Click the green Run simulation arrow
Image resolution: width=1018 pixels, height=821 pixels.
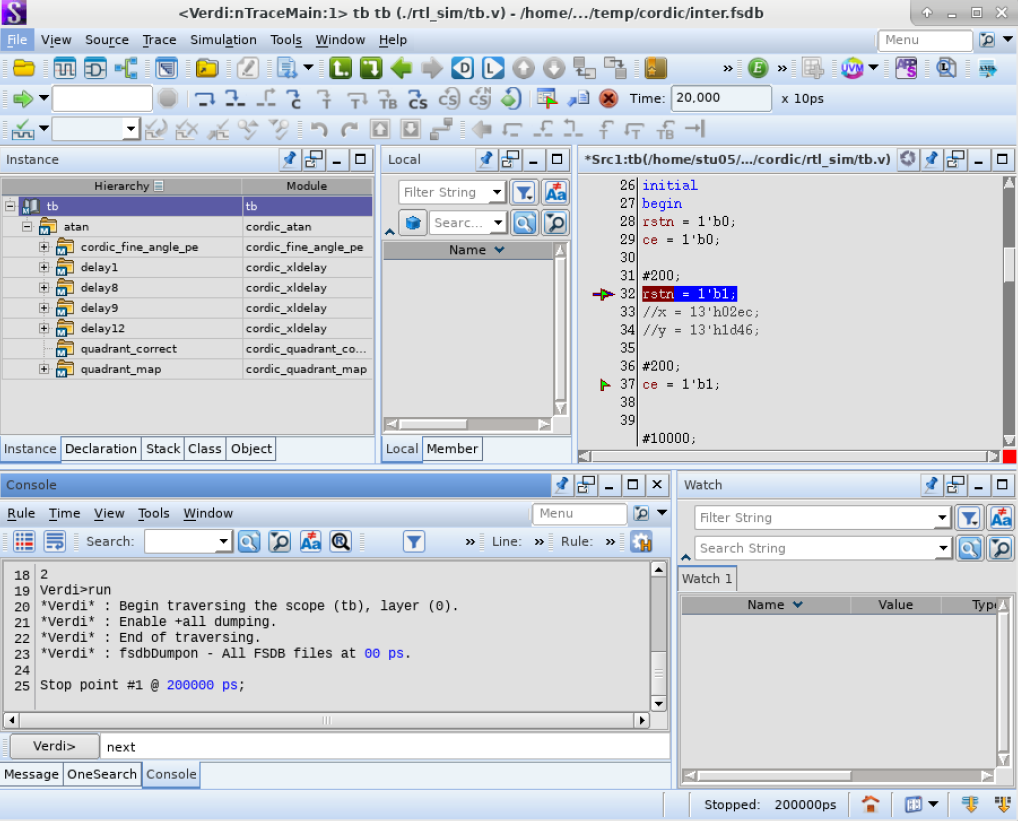coord(23,99)
